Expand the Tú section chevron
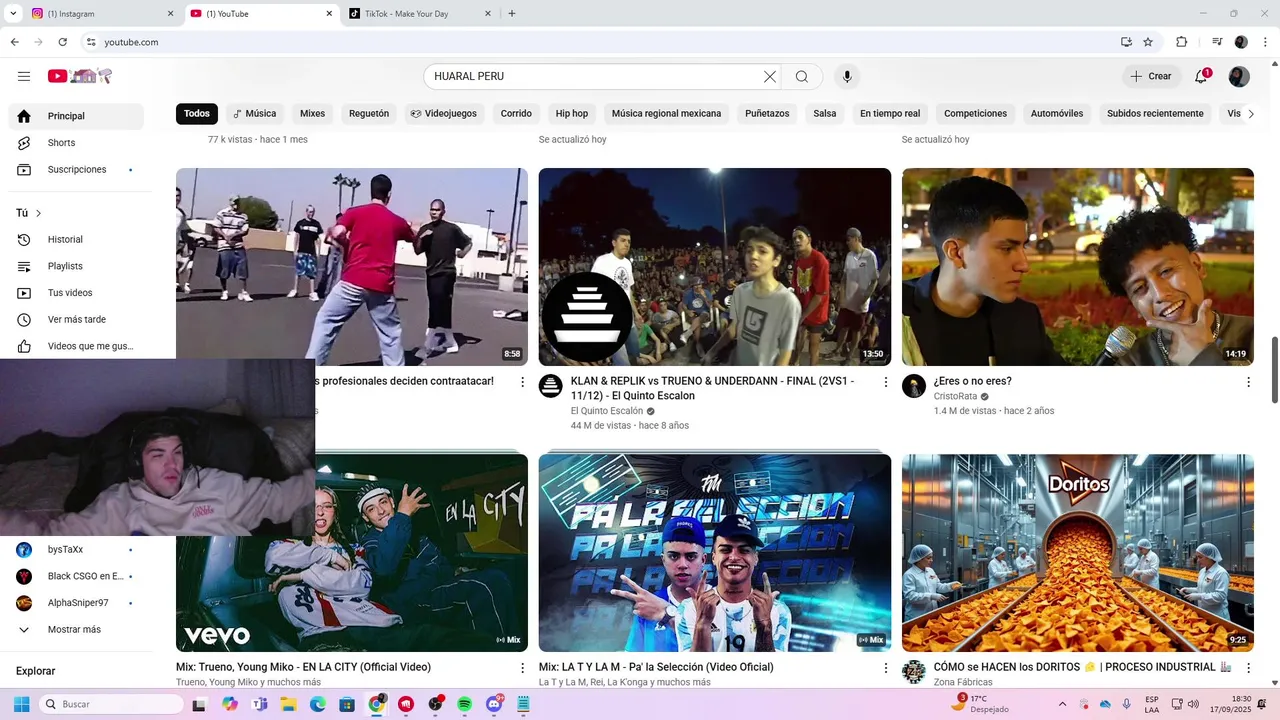 [38, 213]
